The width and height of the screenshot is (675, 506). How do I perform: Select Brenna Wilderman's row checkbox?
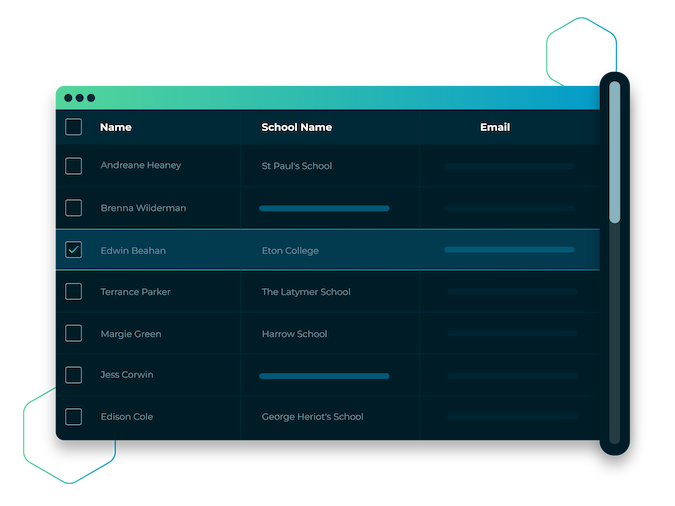[73, 208]
